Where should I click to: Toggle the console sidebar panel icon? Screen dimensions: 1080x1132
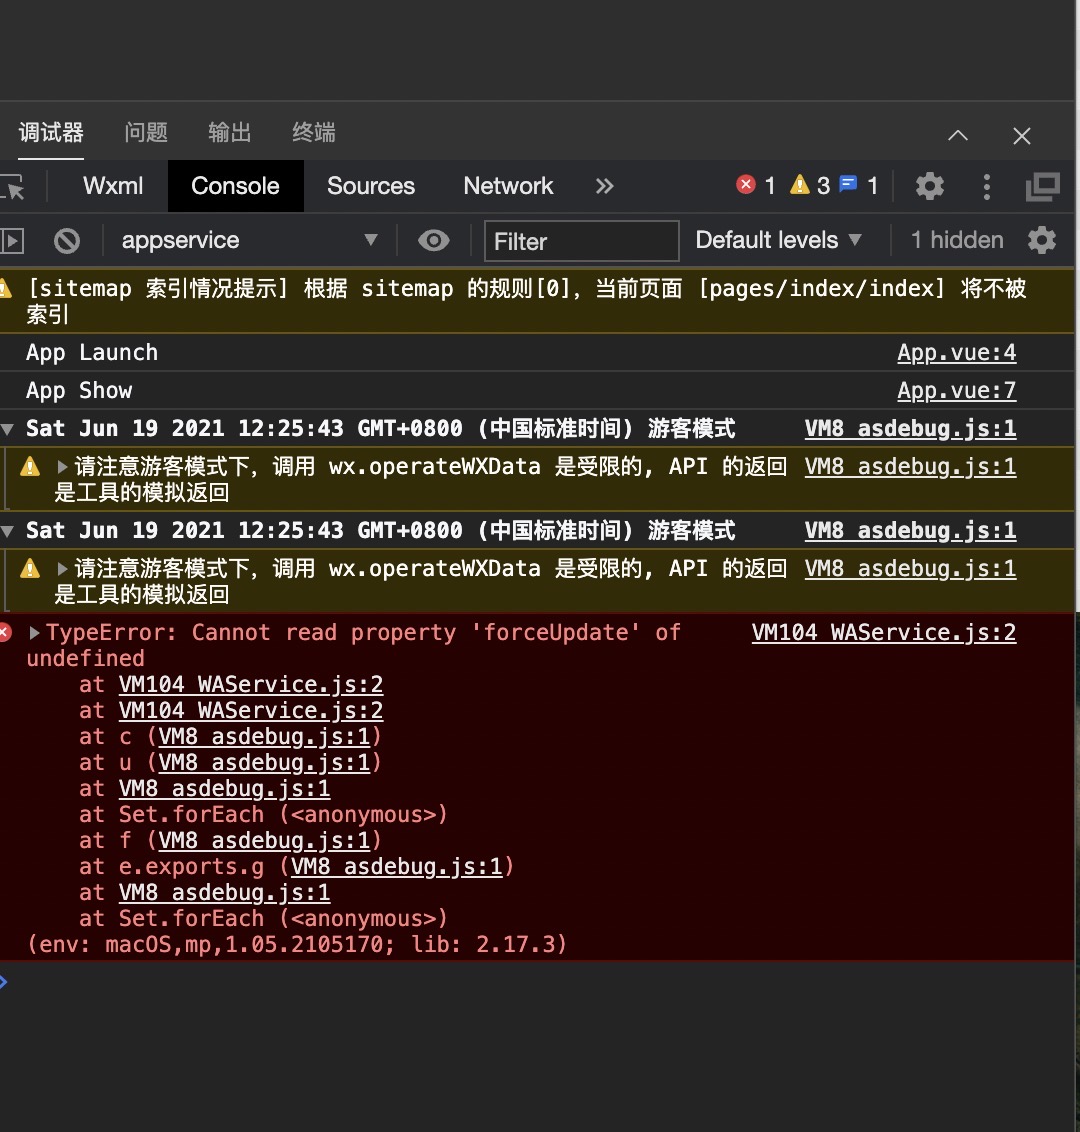click(x=12, y=241)
